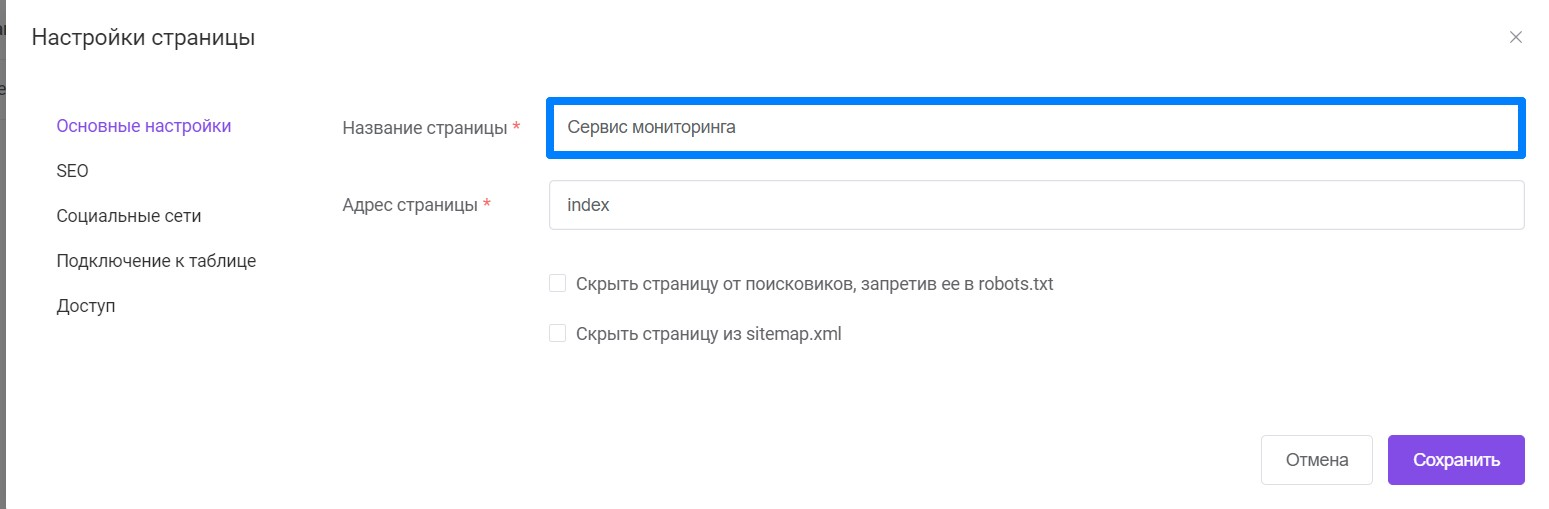The height and width of the screenshot is (509, 1549).
Task: Open the Основные настройки section
Action: pos(144,126)
